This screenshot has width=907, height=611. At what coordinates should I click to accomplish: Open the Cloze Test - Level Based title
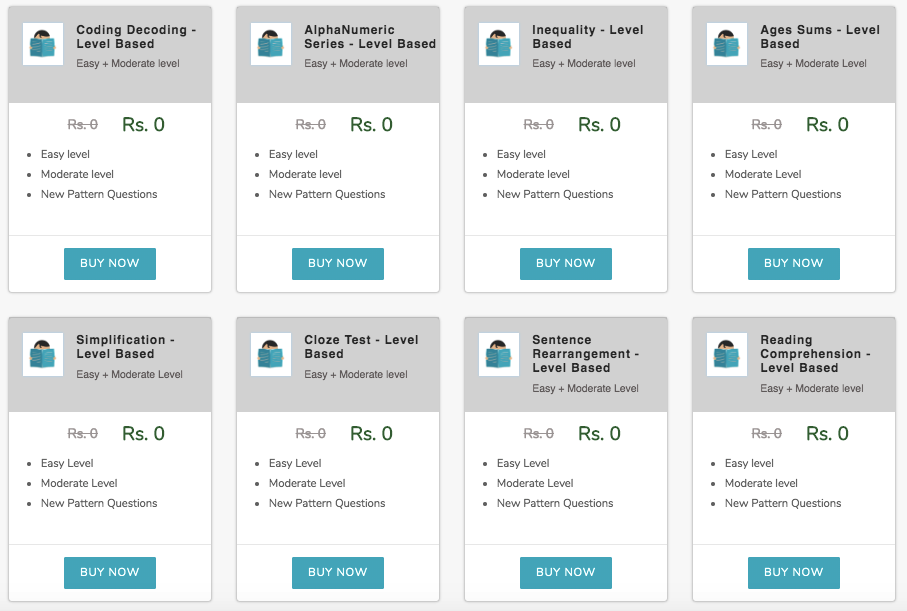362,347
